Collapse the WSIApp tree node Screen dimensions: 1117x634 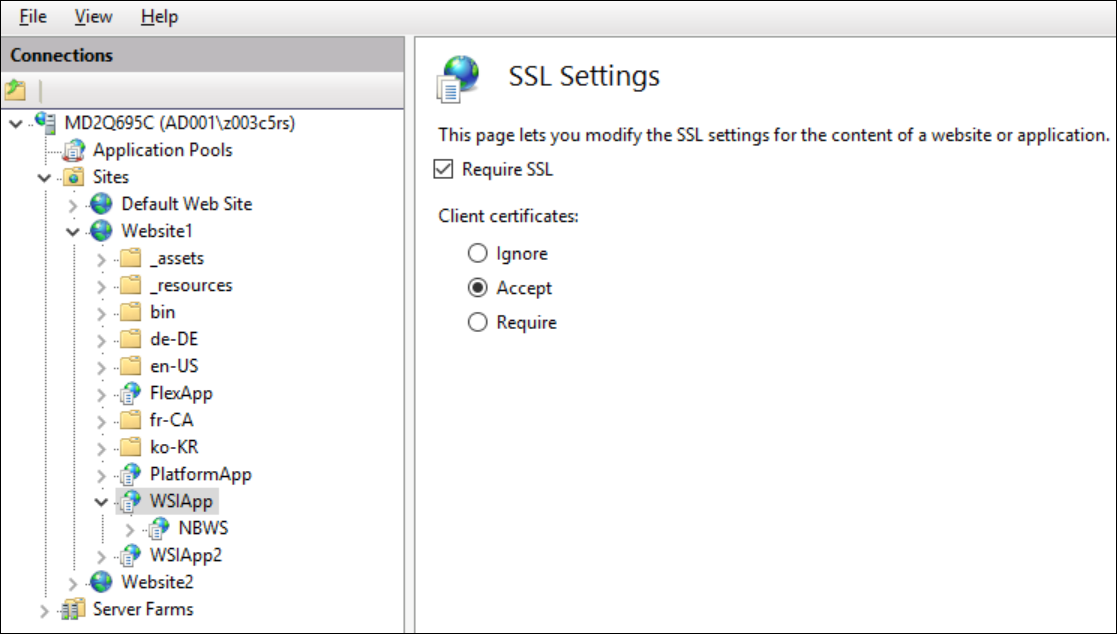coord(101,502)
